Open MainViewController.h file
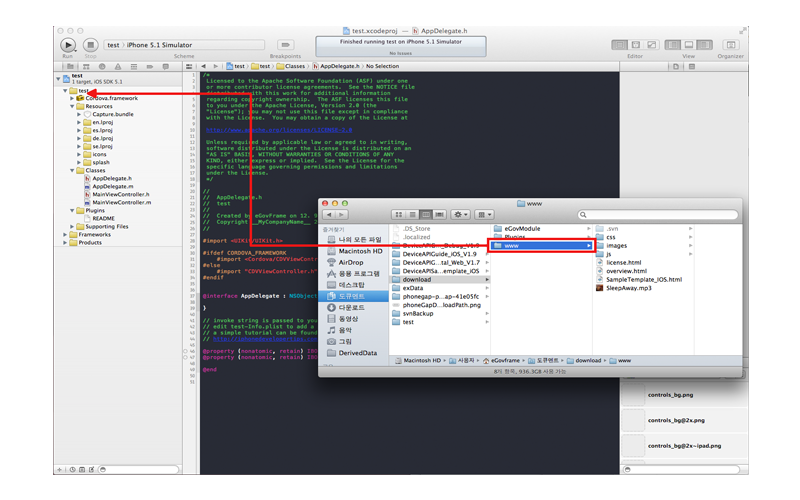 click(120, 194)
